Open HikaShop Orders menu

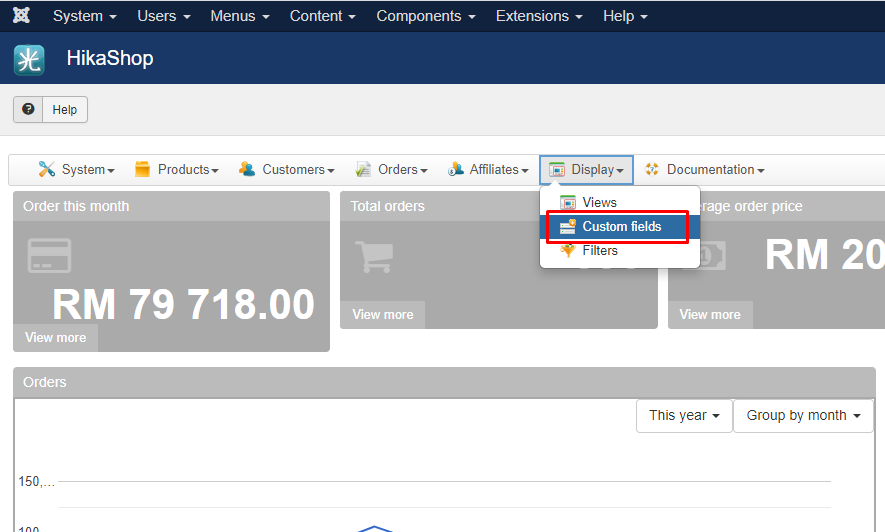(391, 169)
